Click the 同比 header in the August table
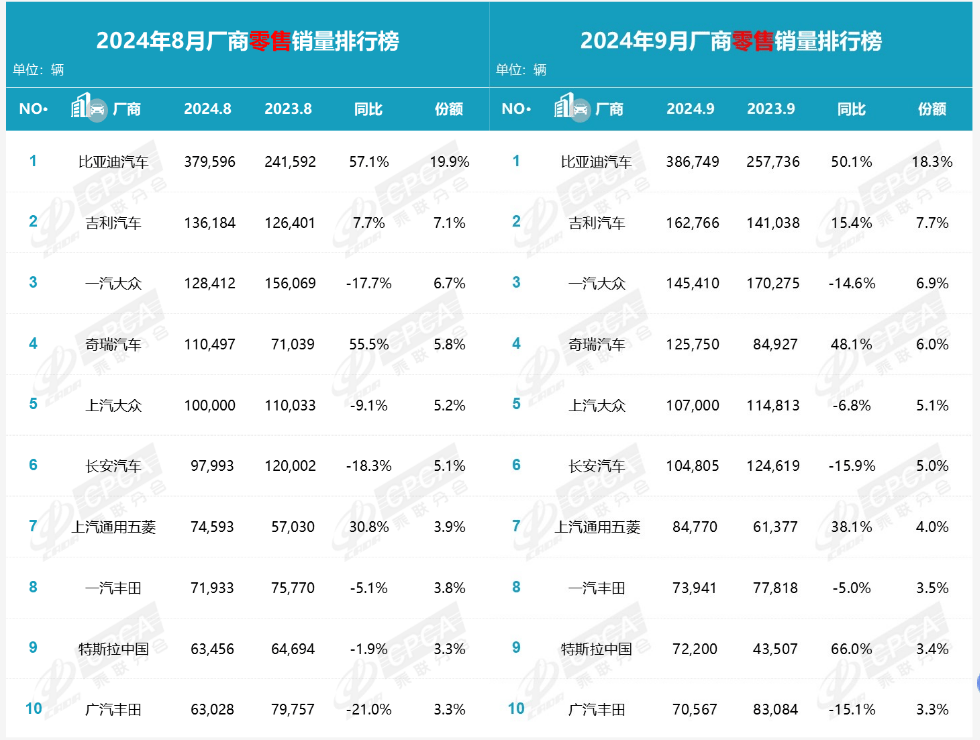 pos(369,109)
